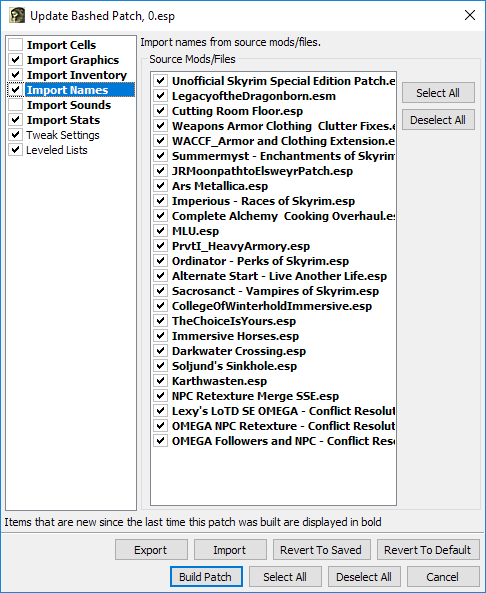Select the Leveled Lists patcher label
Image resolution: width=486 pixels, height=593 pixels.
[57, 150]
